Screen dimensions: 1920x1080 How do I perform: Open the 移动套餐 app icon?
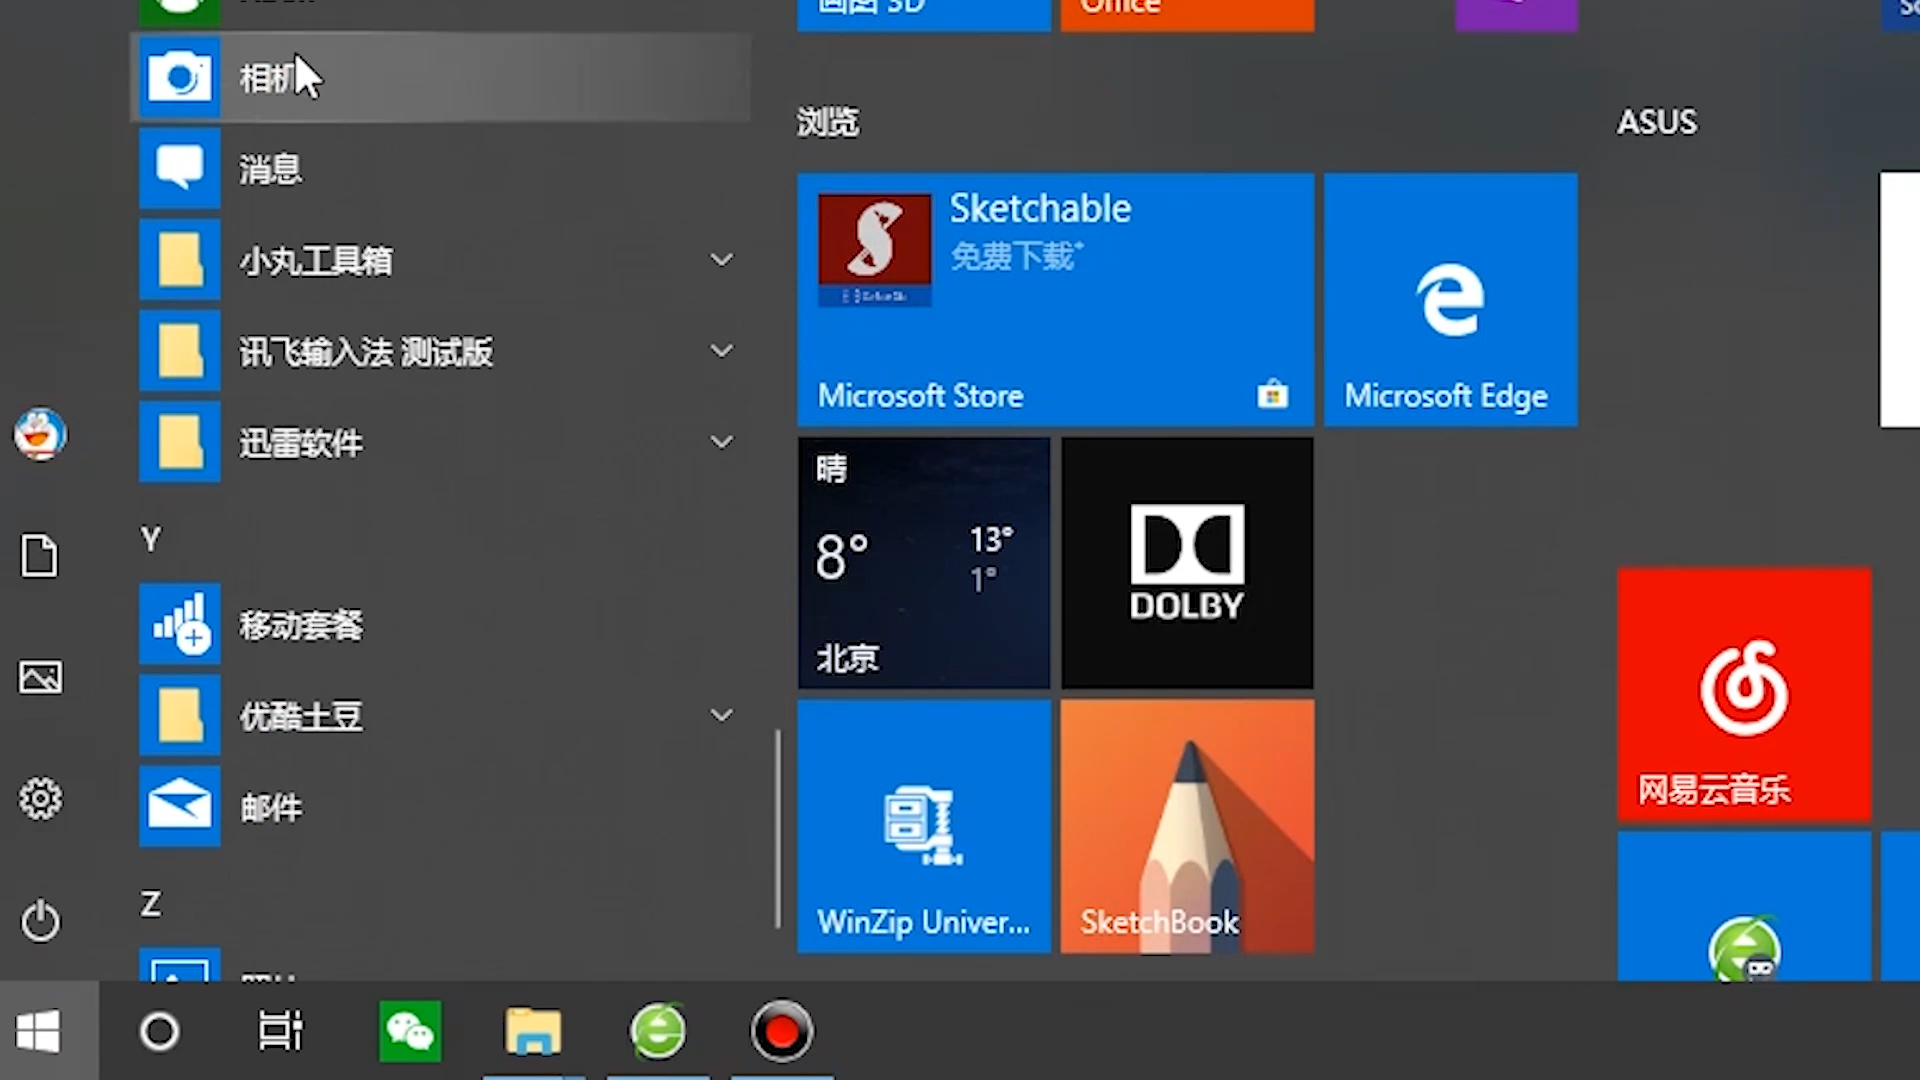pos(179,624)
